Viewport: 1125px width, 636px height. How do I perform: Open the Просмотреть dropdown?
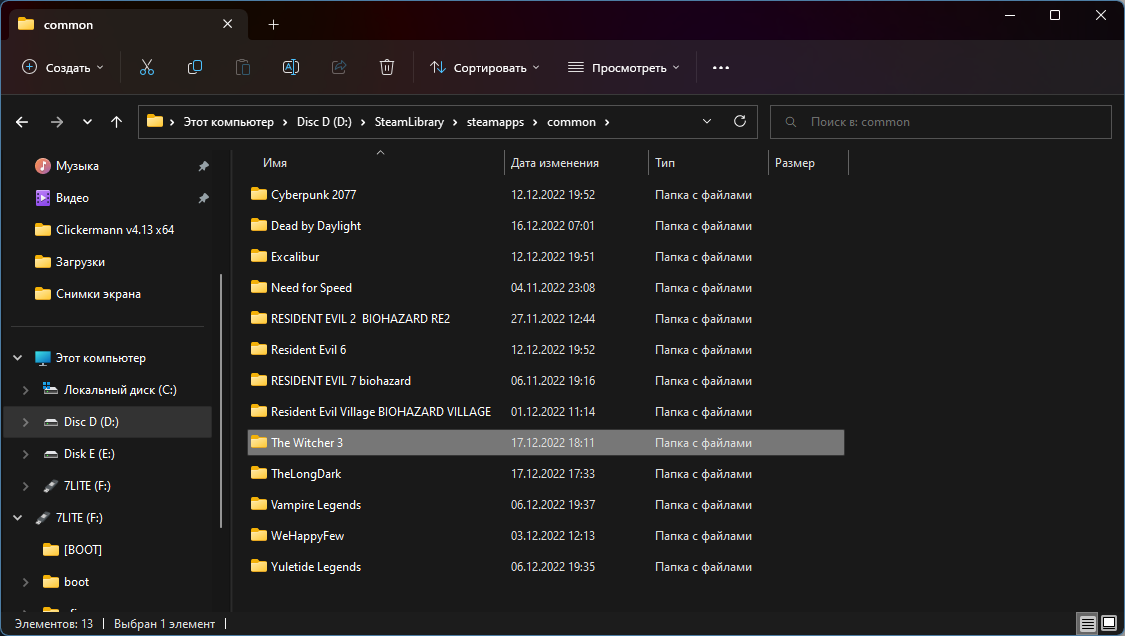pyautogui.click(x=623, y=67)
